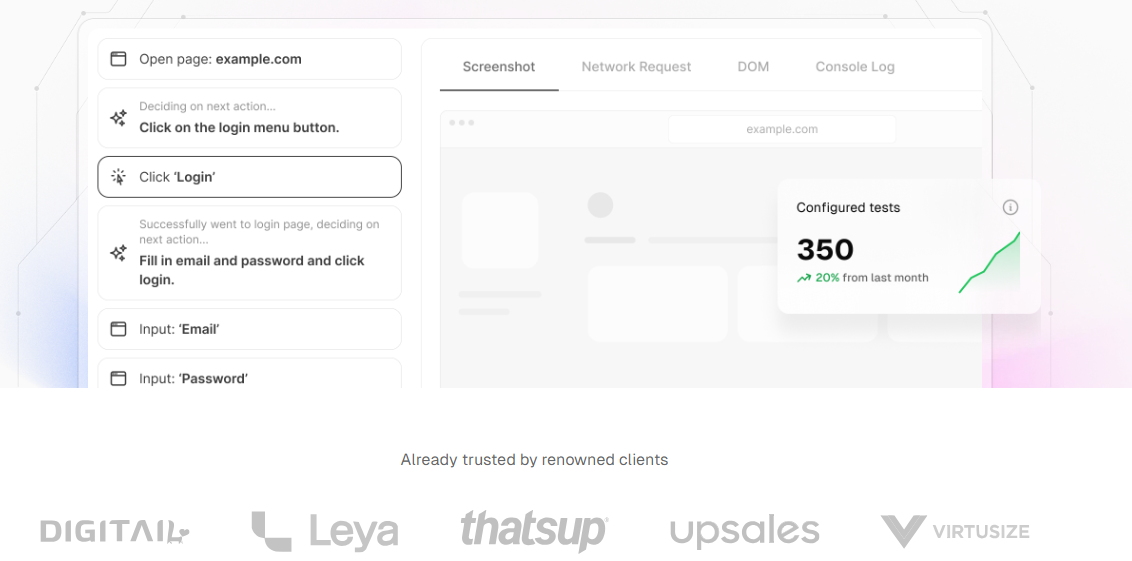Click the window icon beside Input: 'Email'
The height and width of the screenshot is (561, 1132).
(x=118, y=329)
